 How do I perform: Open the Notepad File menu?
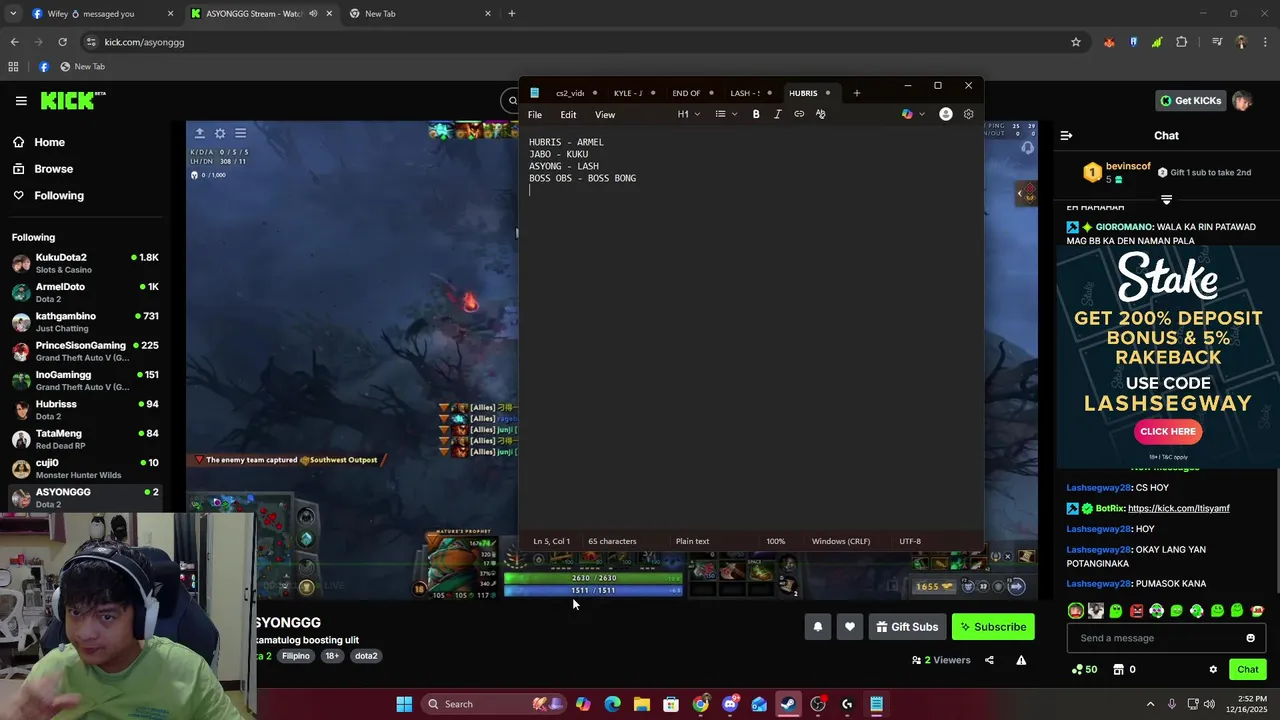click(x=535, y=115)
